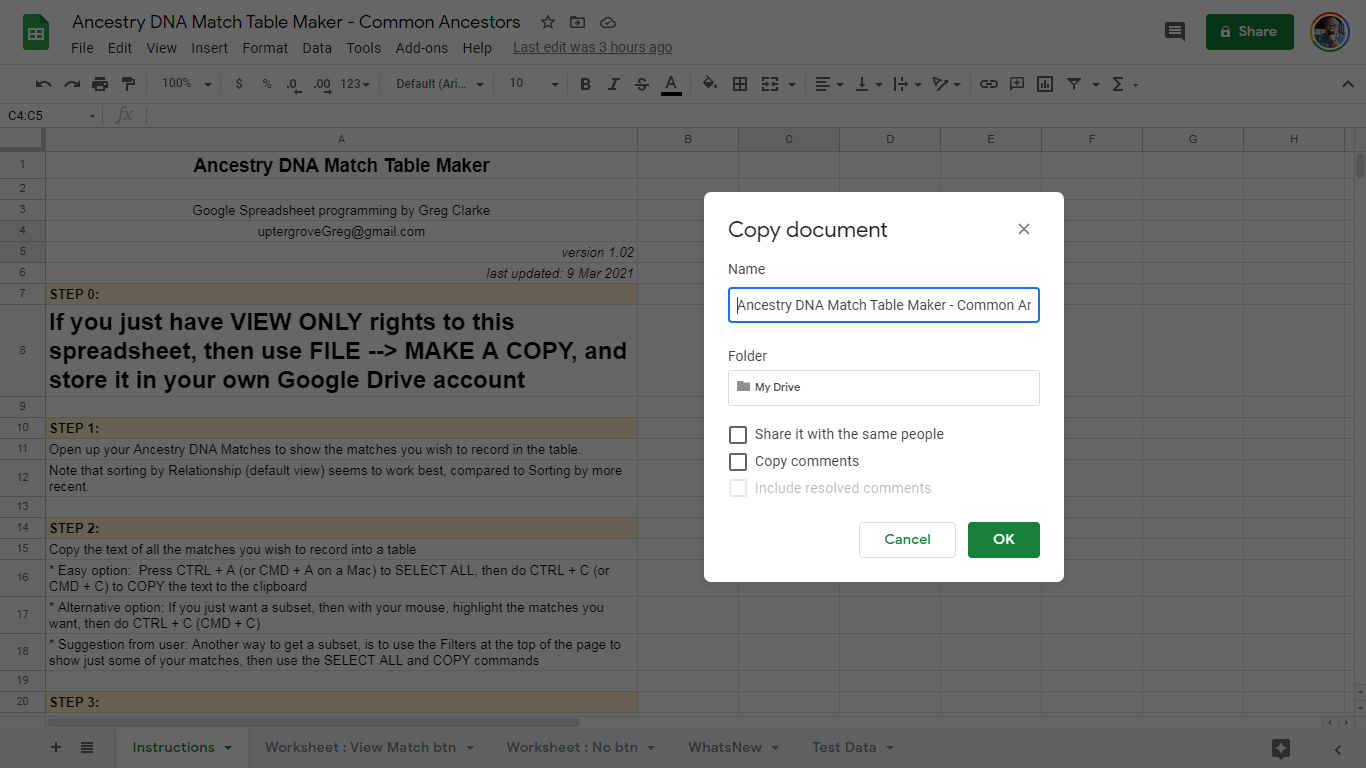Click the Functions sigma icon
The width and height of the screenshot is (1366, 768).
coord(1118,84)
